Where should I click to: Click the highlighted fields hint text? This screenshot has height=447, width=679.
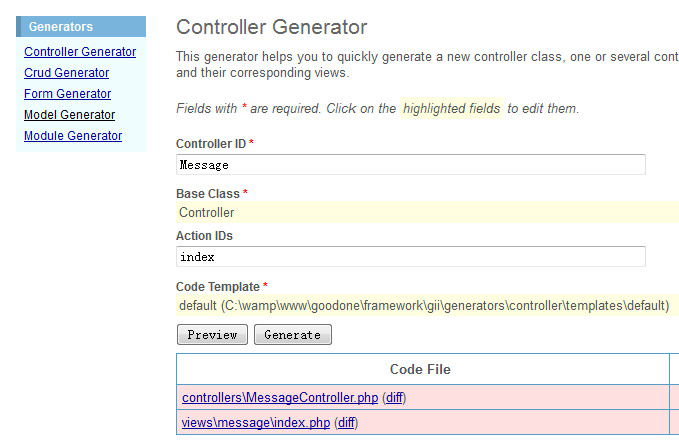[452, 108]
